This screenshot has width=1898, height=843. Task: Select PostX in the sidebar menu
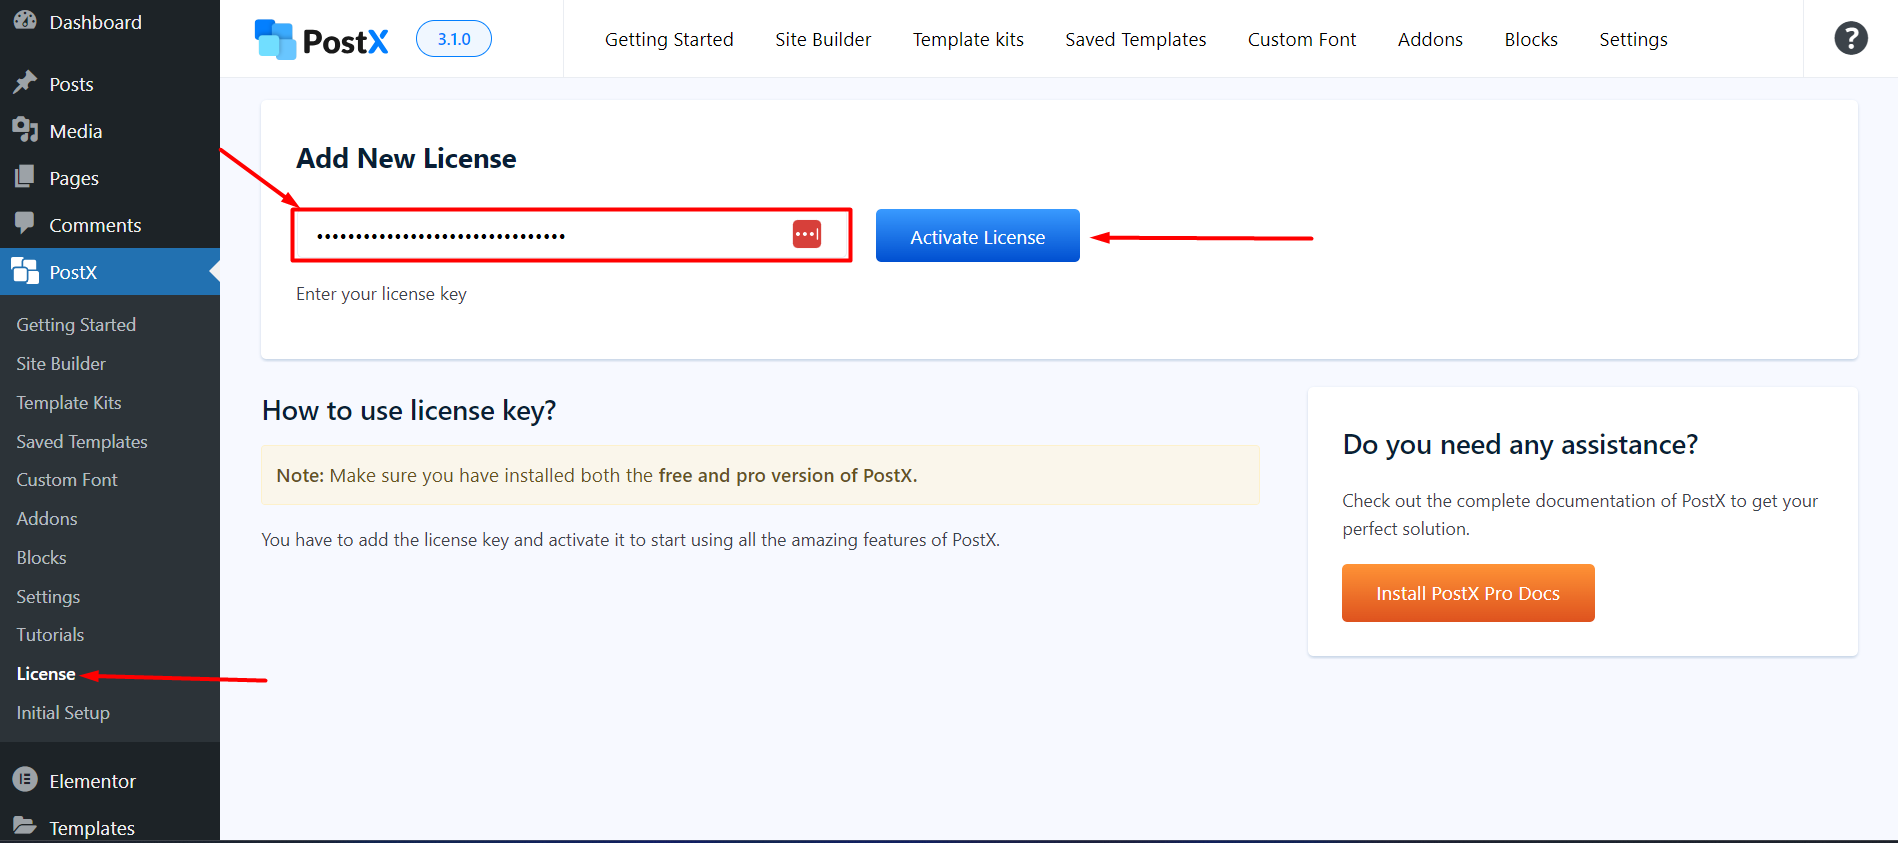(110, 272)
